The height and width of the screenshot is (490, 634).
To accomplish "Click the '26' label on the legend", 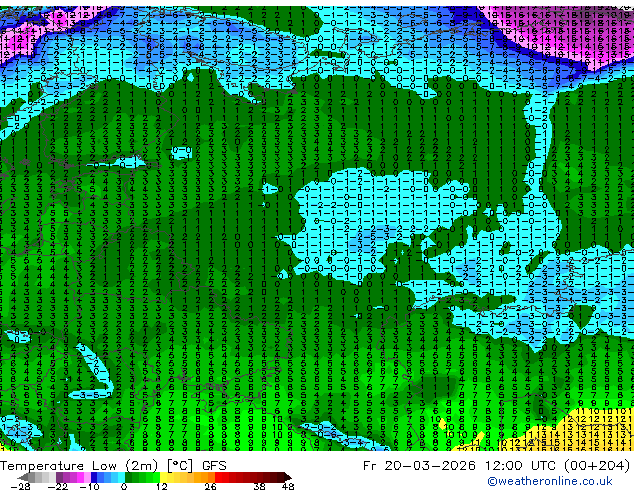I will [210, 486].
